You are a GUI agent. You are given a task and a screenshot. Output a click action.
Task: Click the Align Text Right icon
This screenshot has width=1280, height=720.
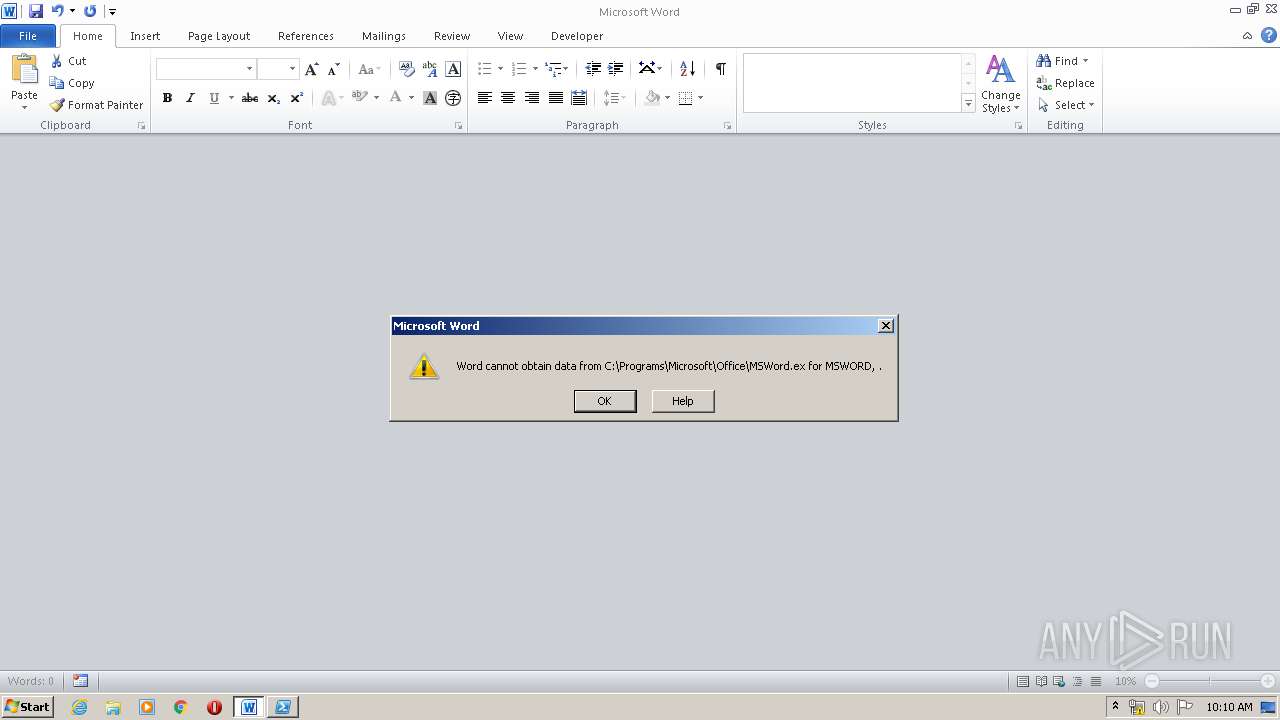click(532, 98)
